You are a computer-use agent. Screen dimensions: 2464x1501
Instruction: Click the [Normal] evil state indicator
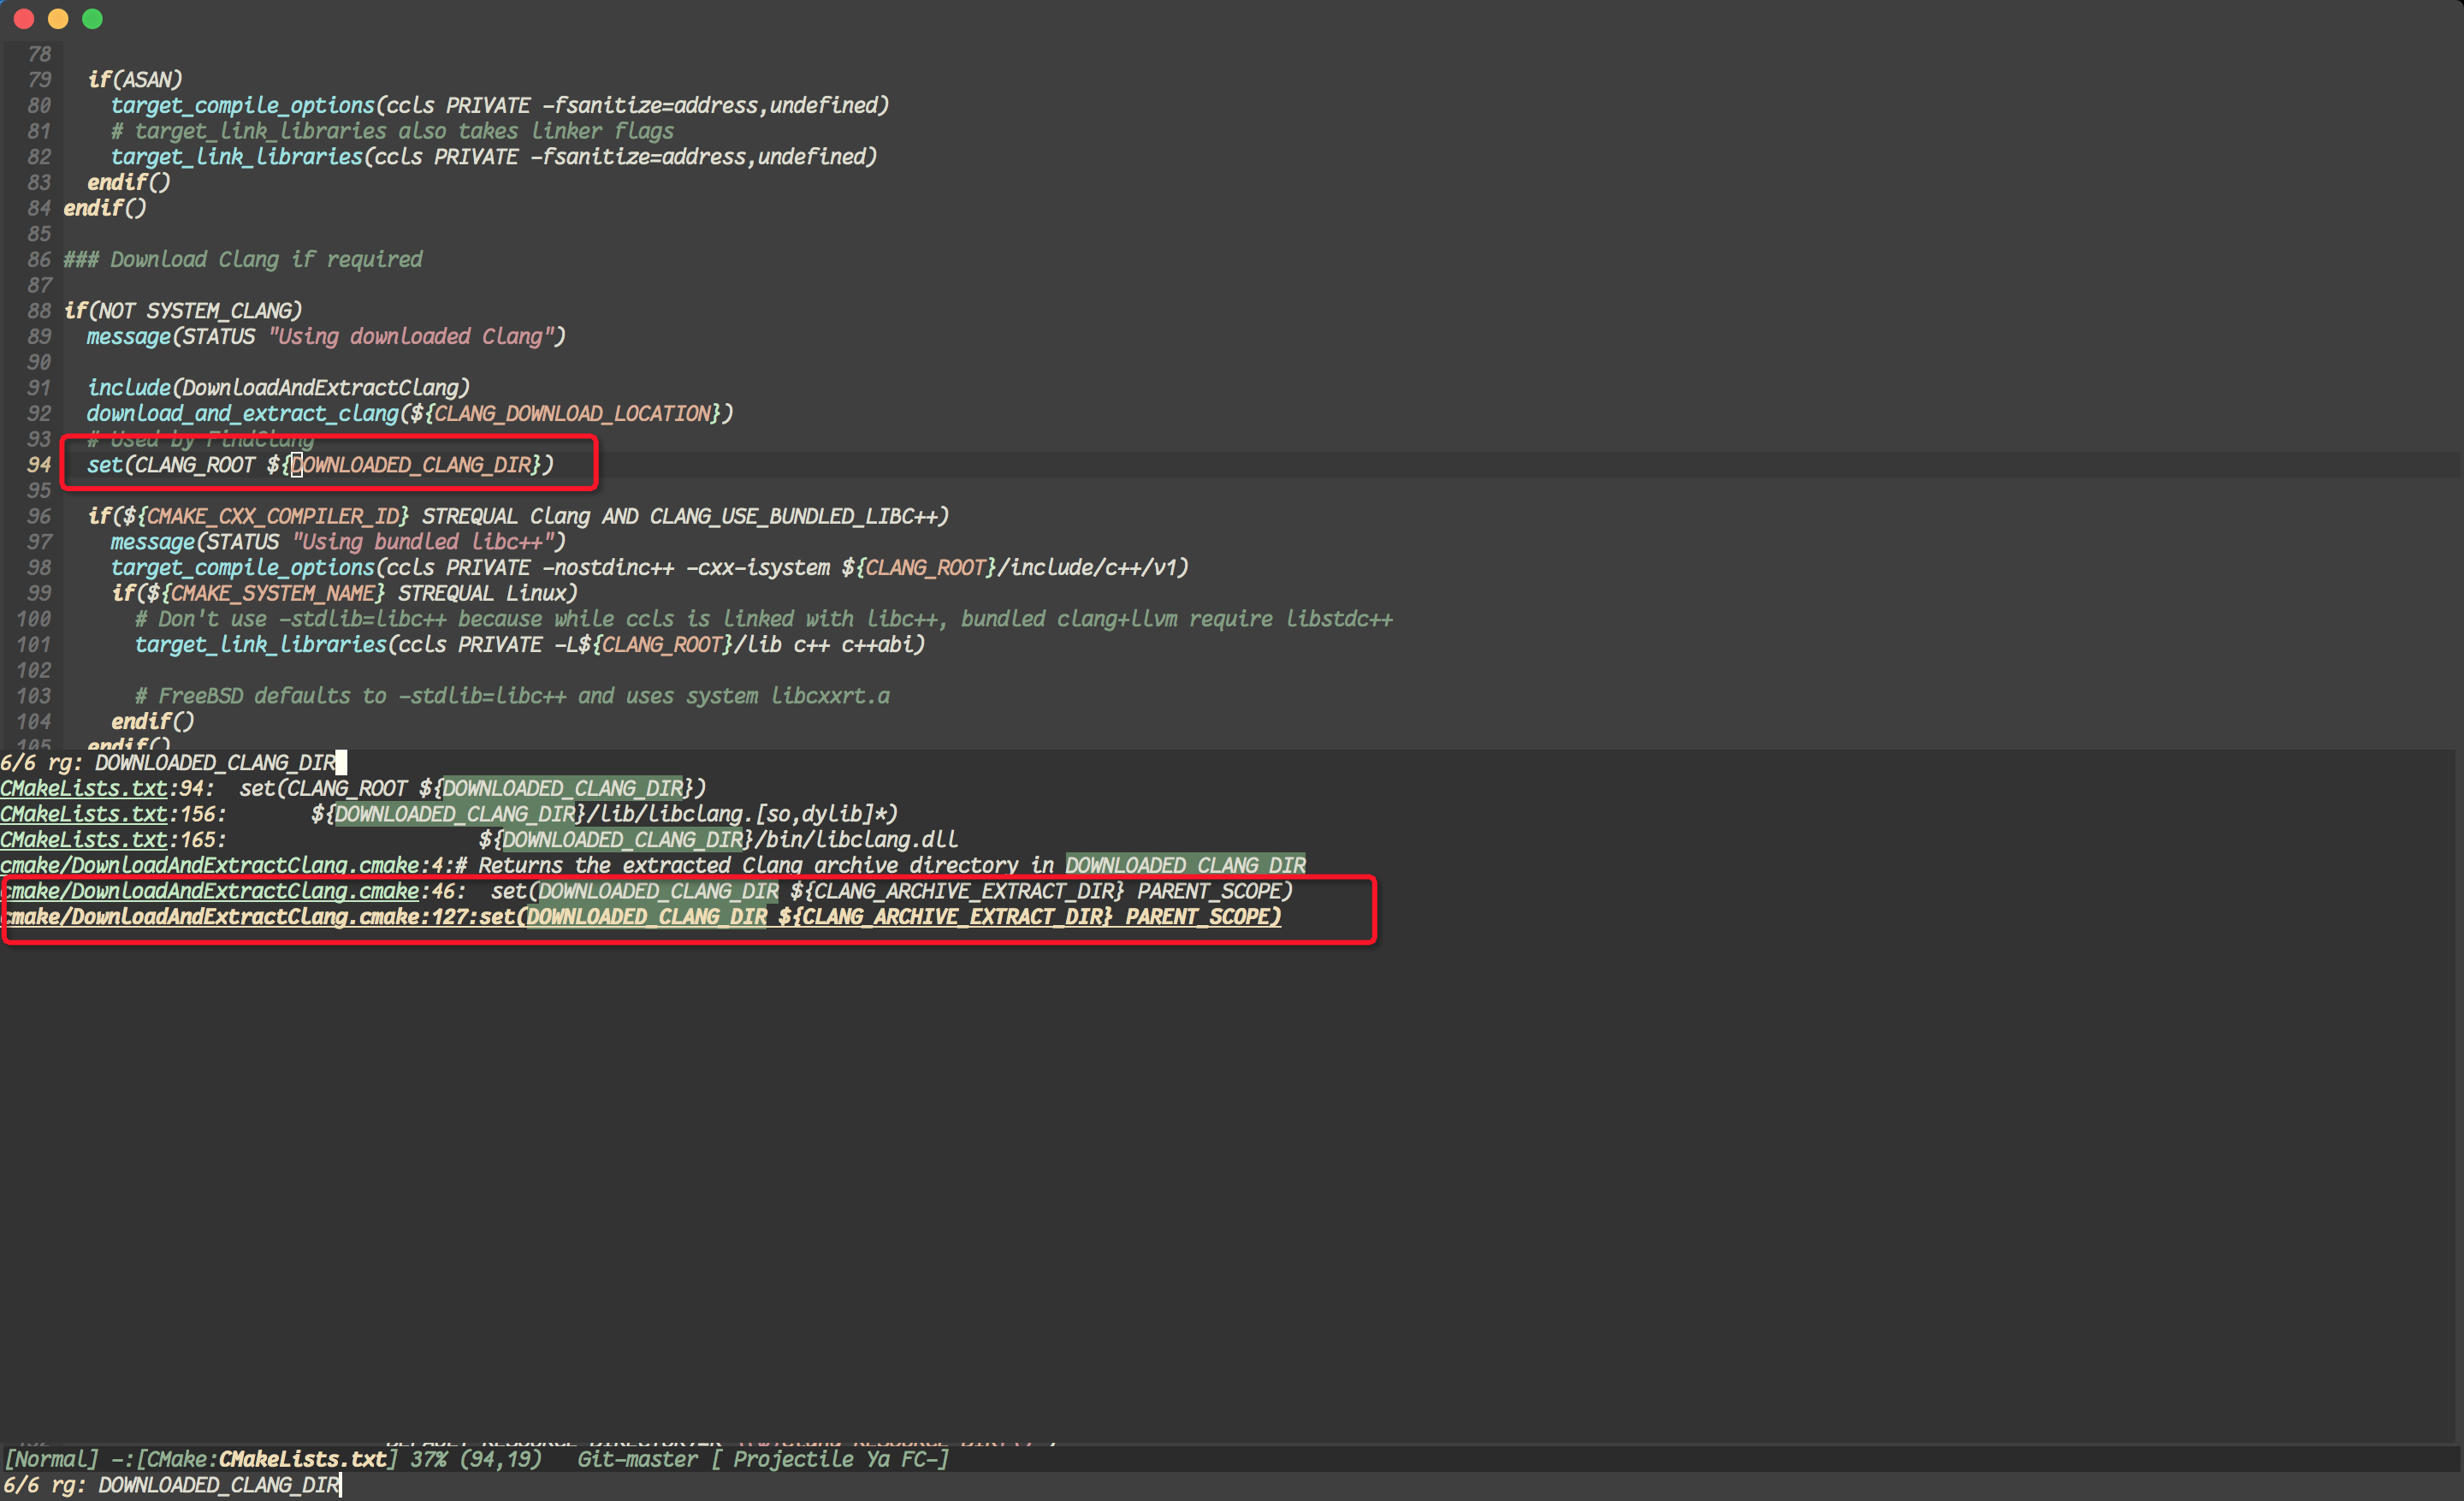tap(53, 1459)
